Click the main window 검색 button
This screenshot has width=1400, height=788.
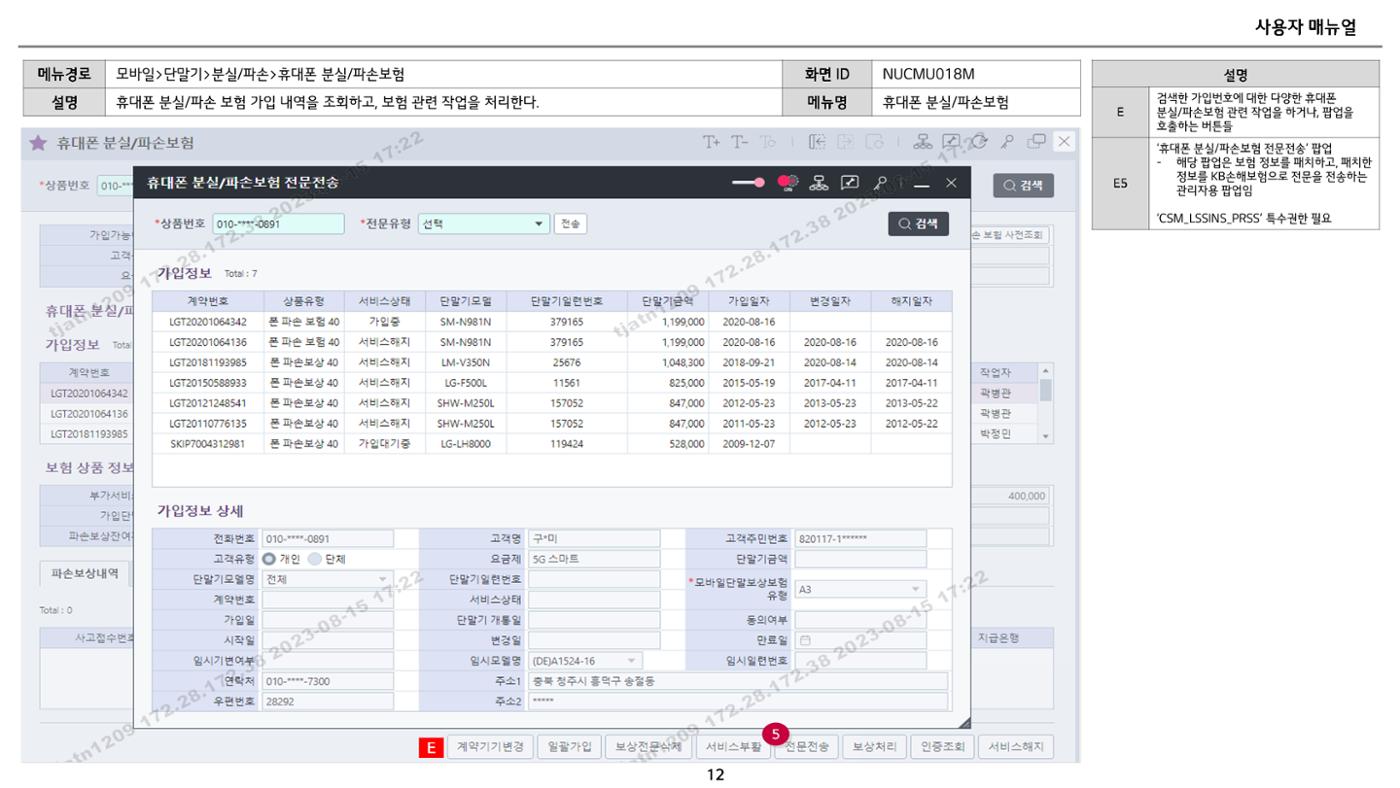[x=1022, y=185]
